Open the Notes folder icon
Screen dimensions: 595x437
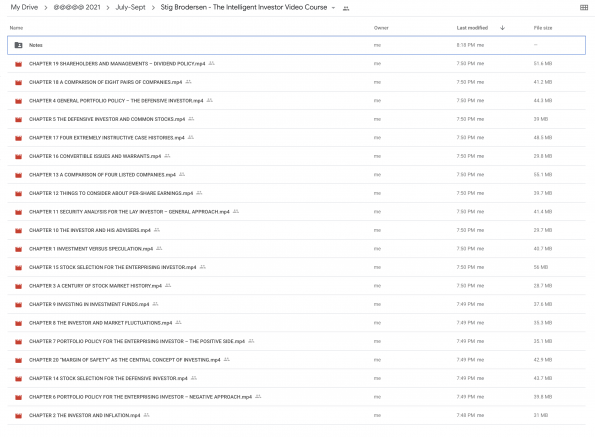[18, 45]
